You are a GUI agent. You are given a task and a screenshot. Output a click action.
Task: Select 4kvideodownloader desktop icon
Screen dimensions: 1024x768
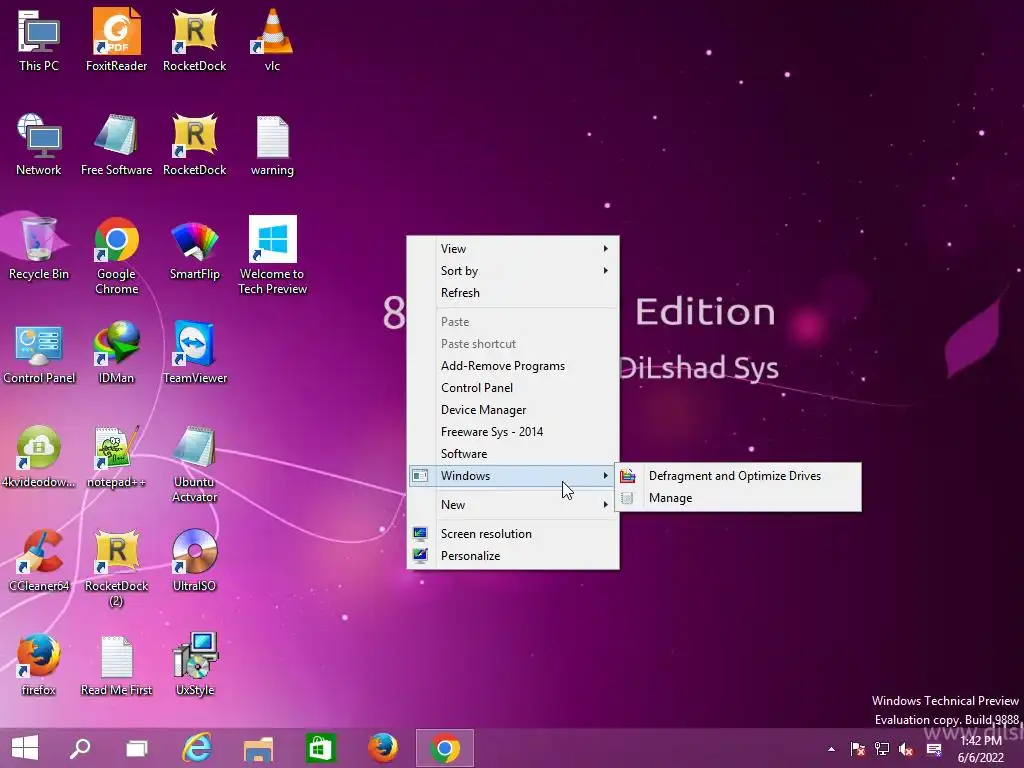[x=39, y=456]
